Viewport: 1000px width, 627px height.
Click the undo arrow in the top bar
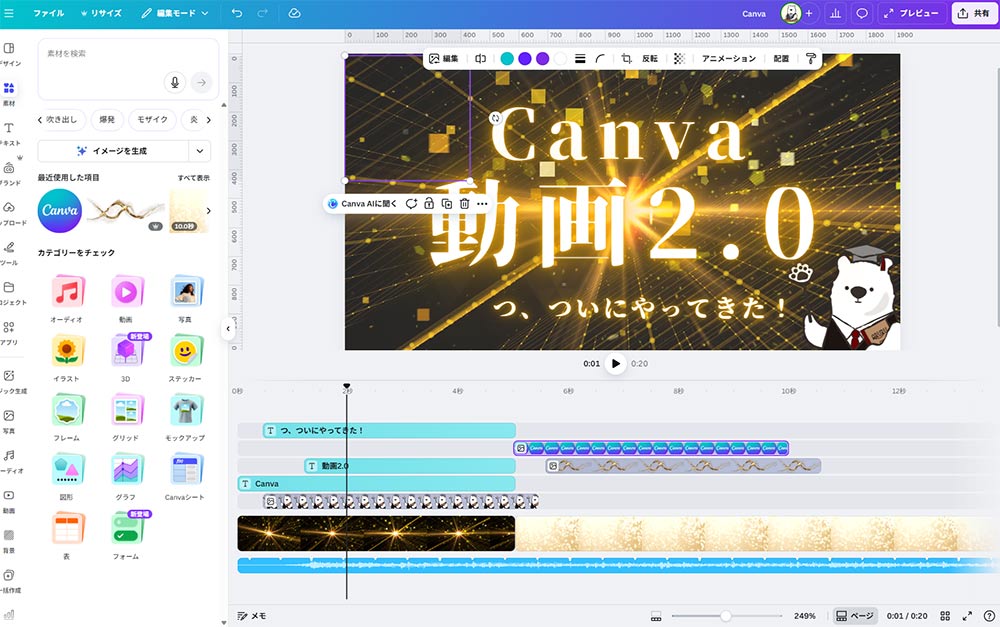[x=237, y=14]
